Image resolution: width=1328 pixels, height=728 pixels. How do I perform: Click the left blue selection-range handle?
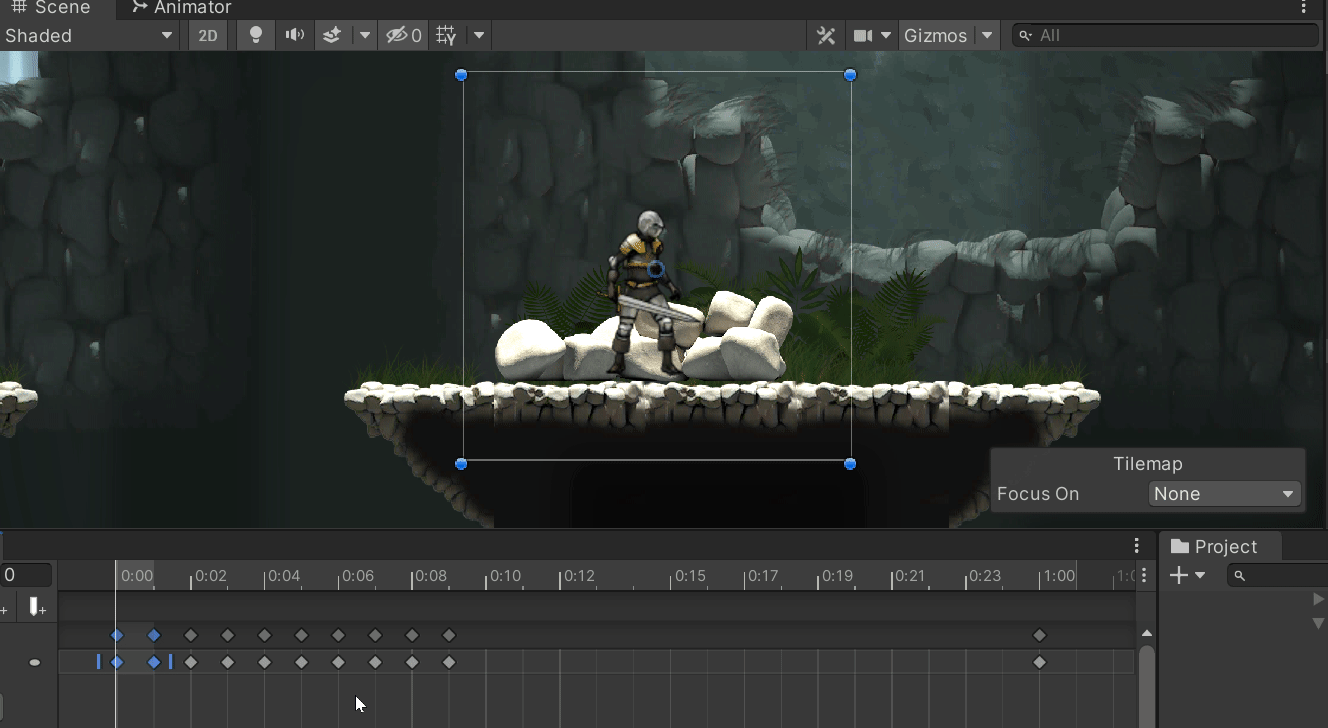tap(98, 661)
